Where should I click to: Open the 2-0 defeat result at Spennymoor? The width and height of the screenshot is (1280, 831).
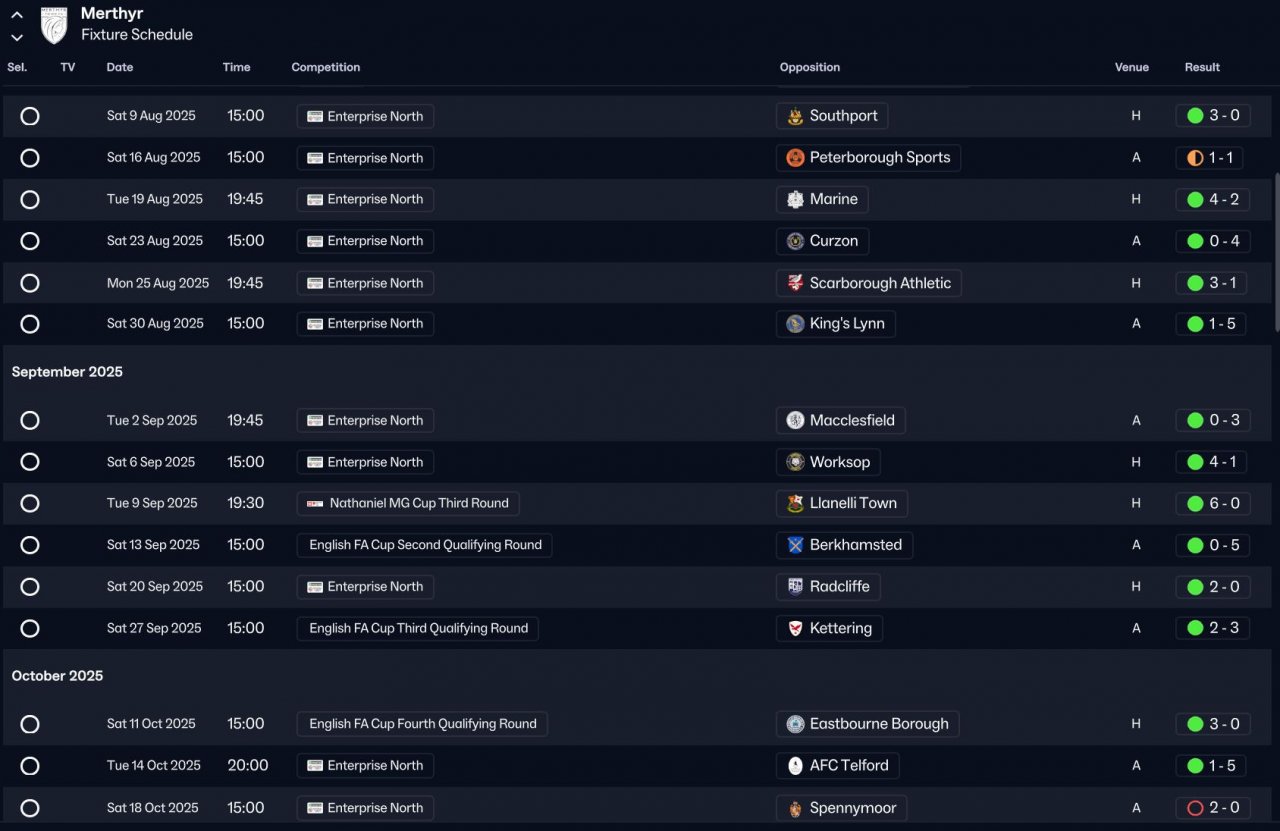1211,808
